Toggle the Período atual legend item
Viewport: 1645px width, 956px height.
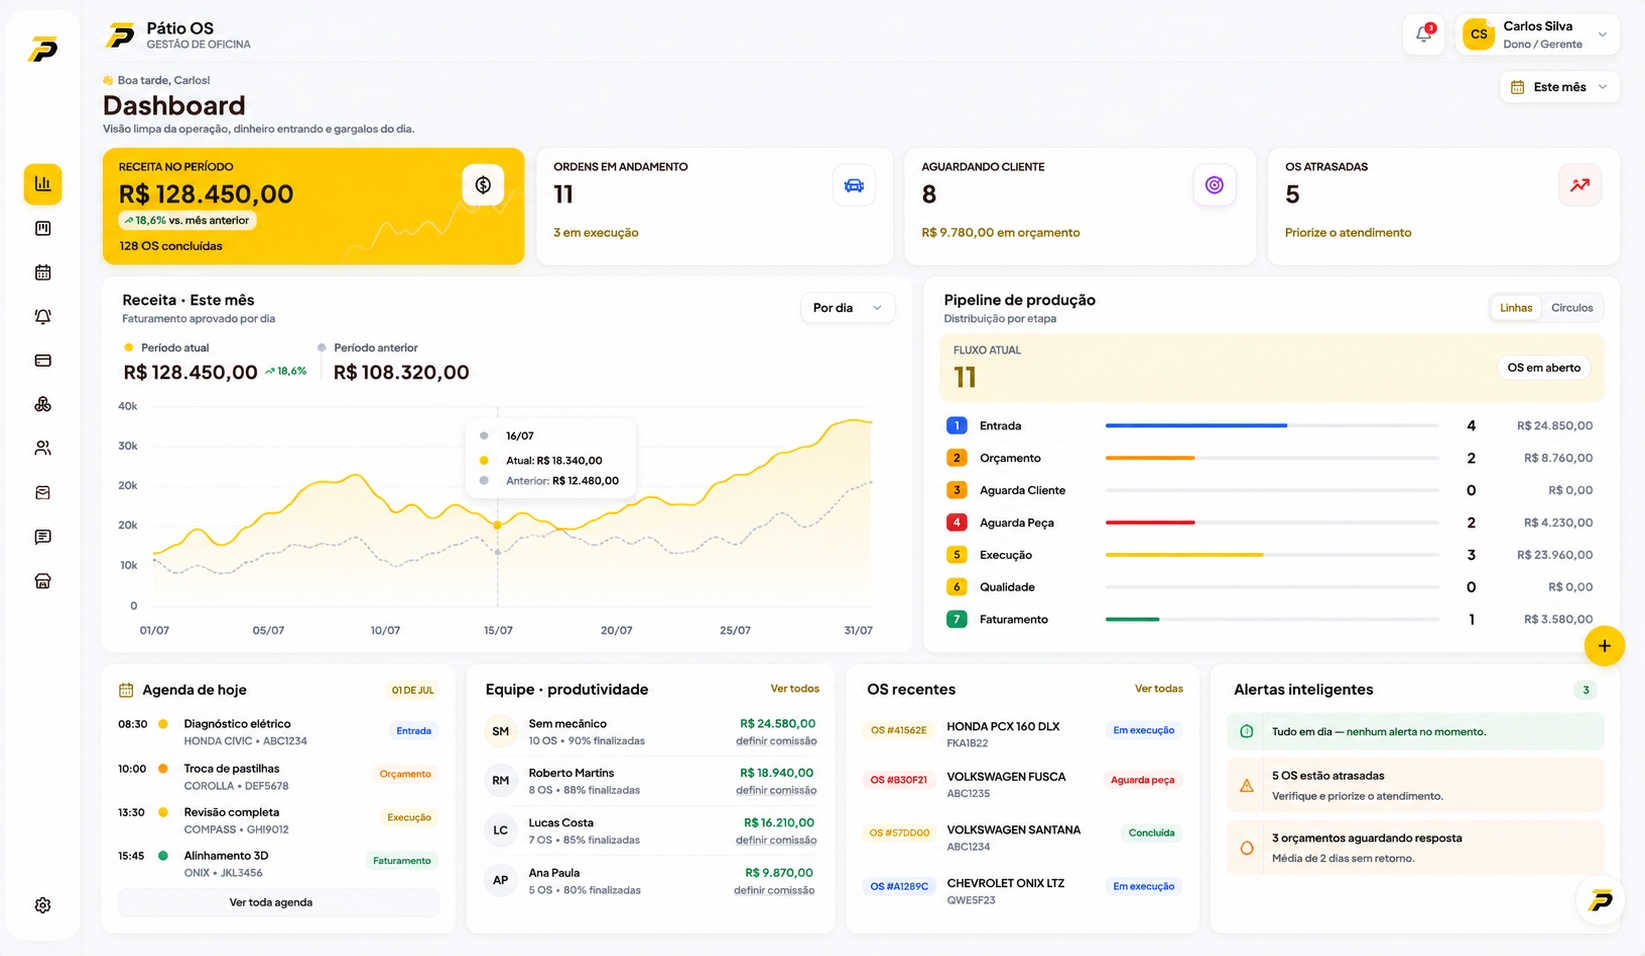[x=166, y=348]
